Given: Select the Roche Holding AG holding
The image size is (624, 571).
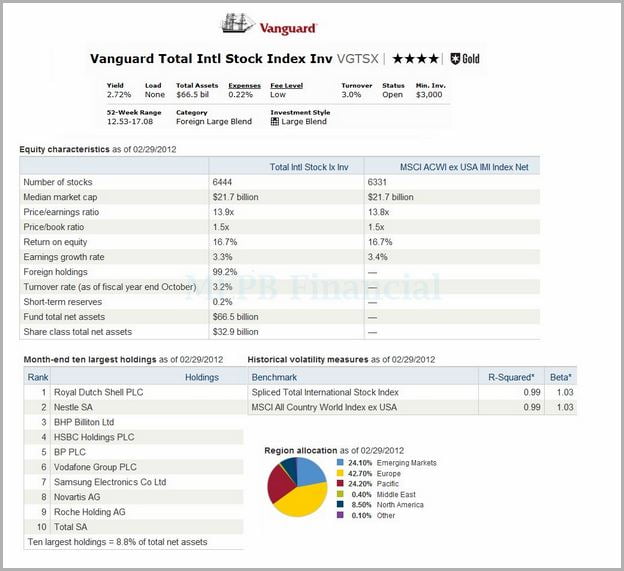Looking at the screenshot, I should [90, 512].
